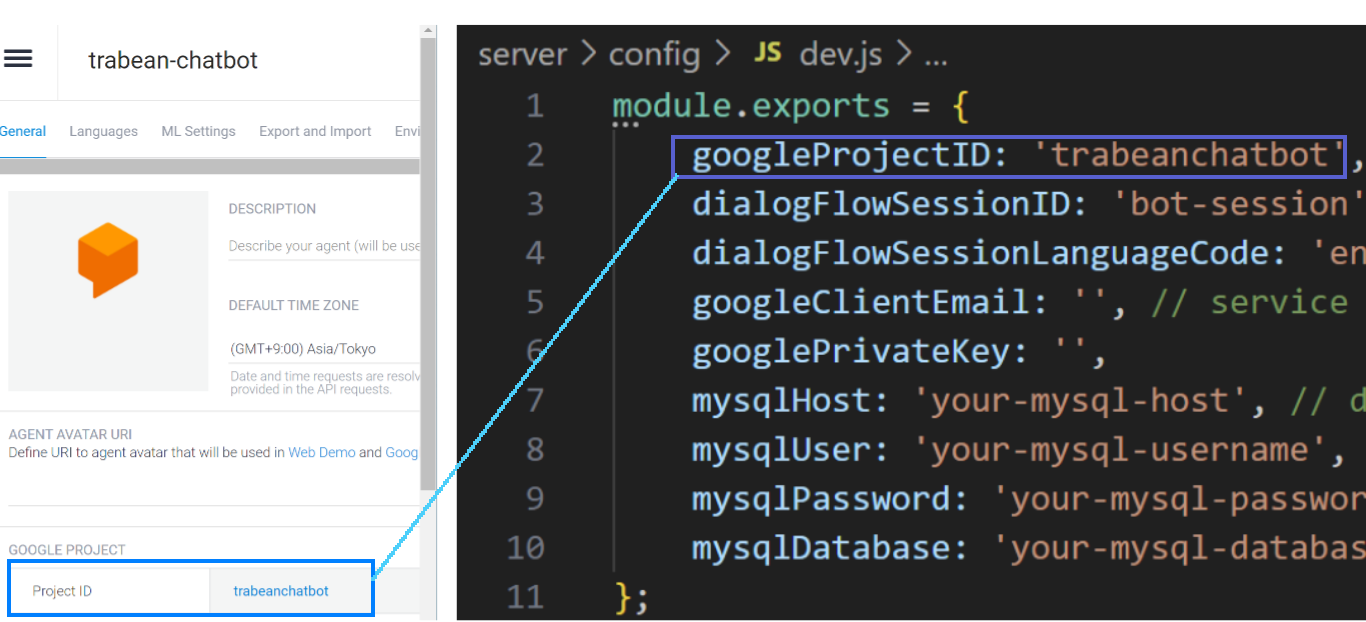This screenshot has width=1366, height=622.
Task: Click the Project ID label
Action: pyautogui.click(x=62, y=591)
